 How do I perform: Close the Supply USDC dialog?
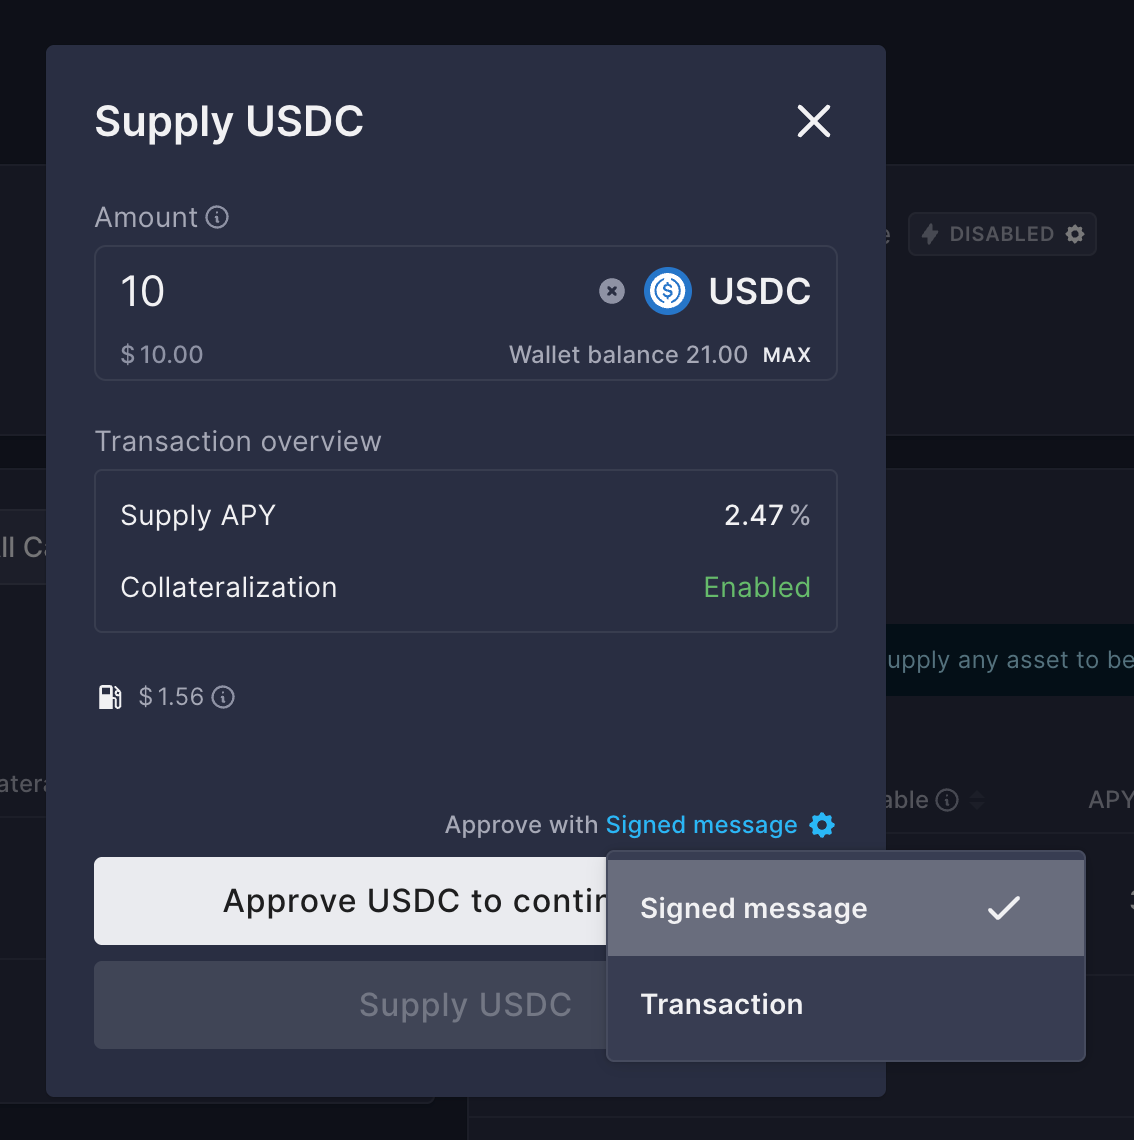(813, 121)
